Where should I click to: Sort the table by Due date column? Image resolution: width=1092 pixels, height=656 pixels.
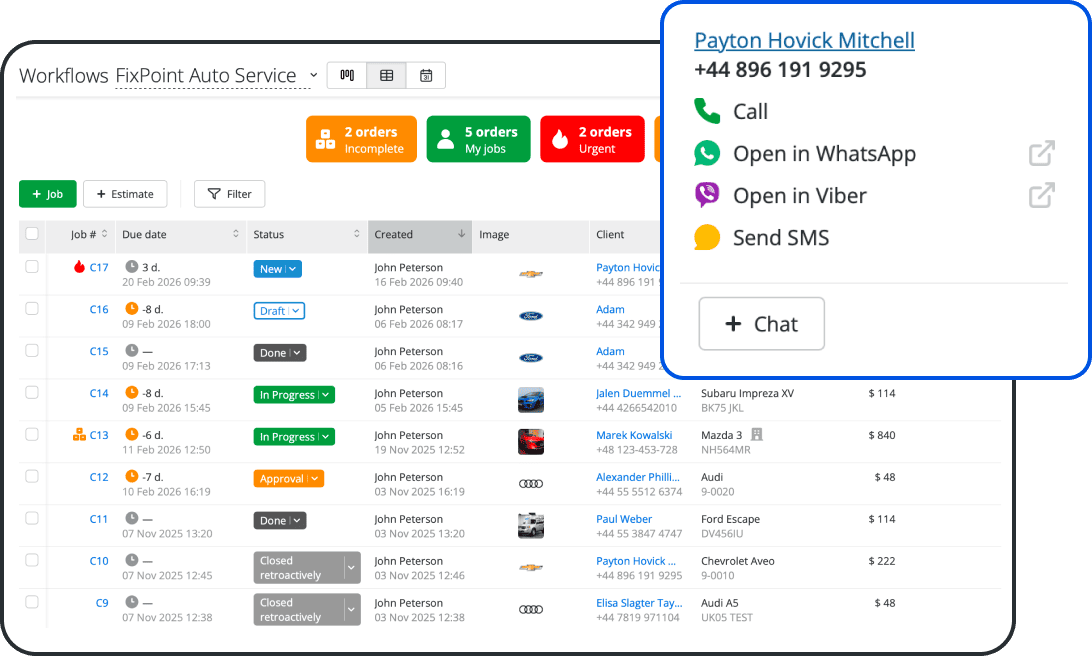click(236, 235)
